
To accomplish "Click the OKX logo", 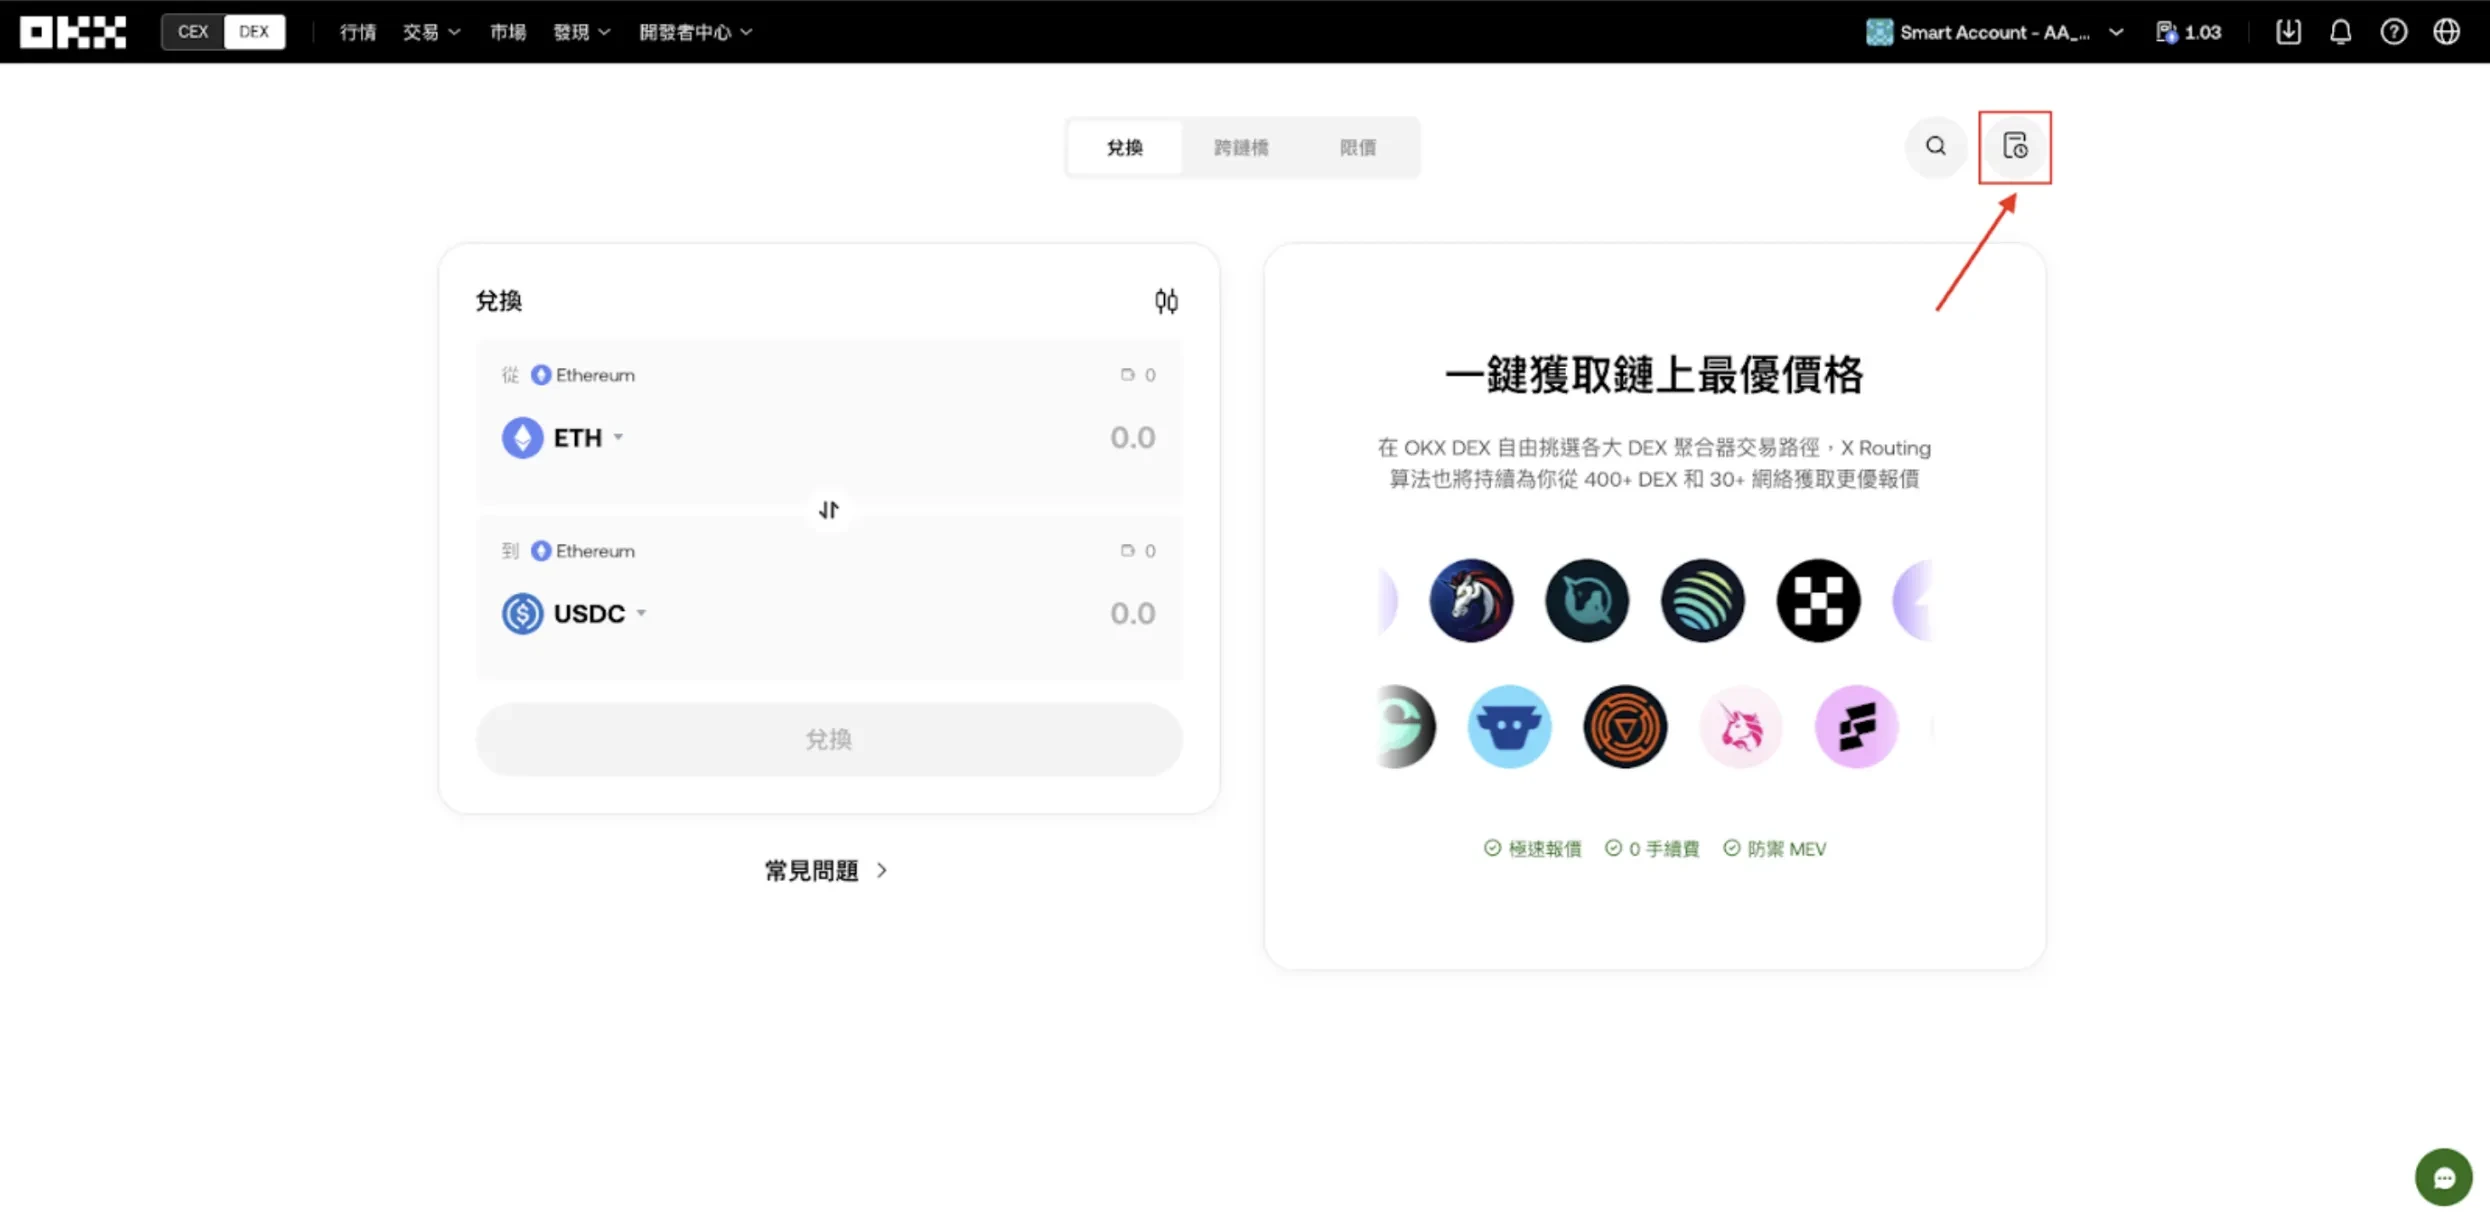I will coord(72,31).
